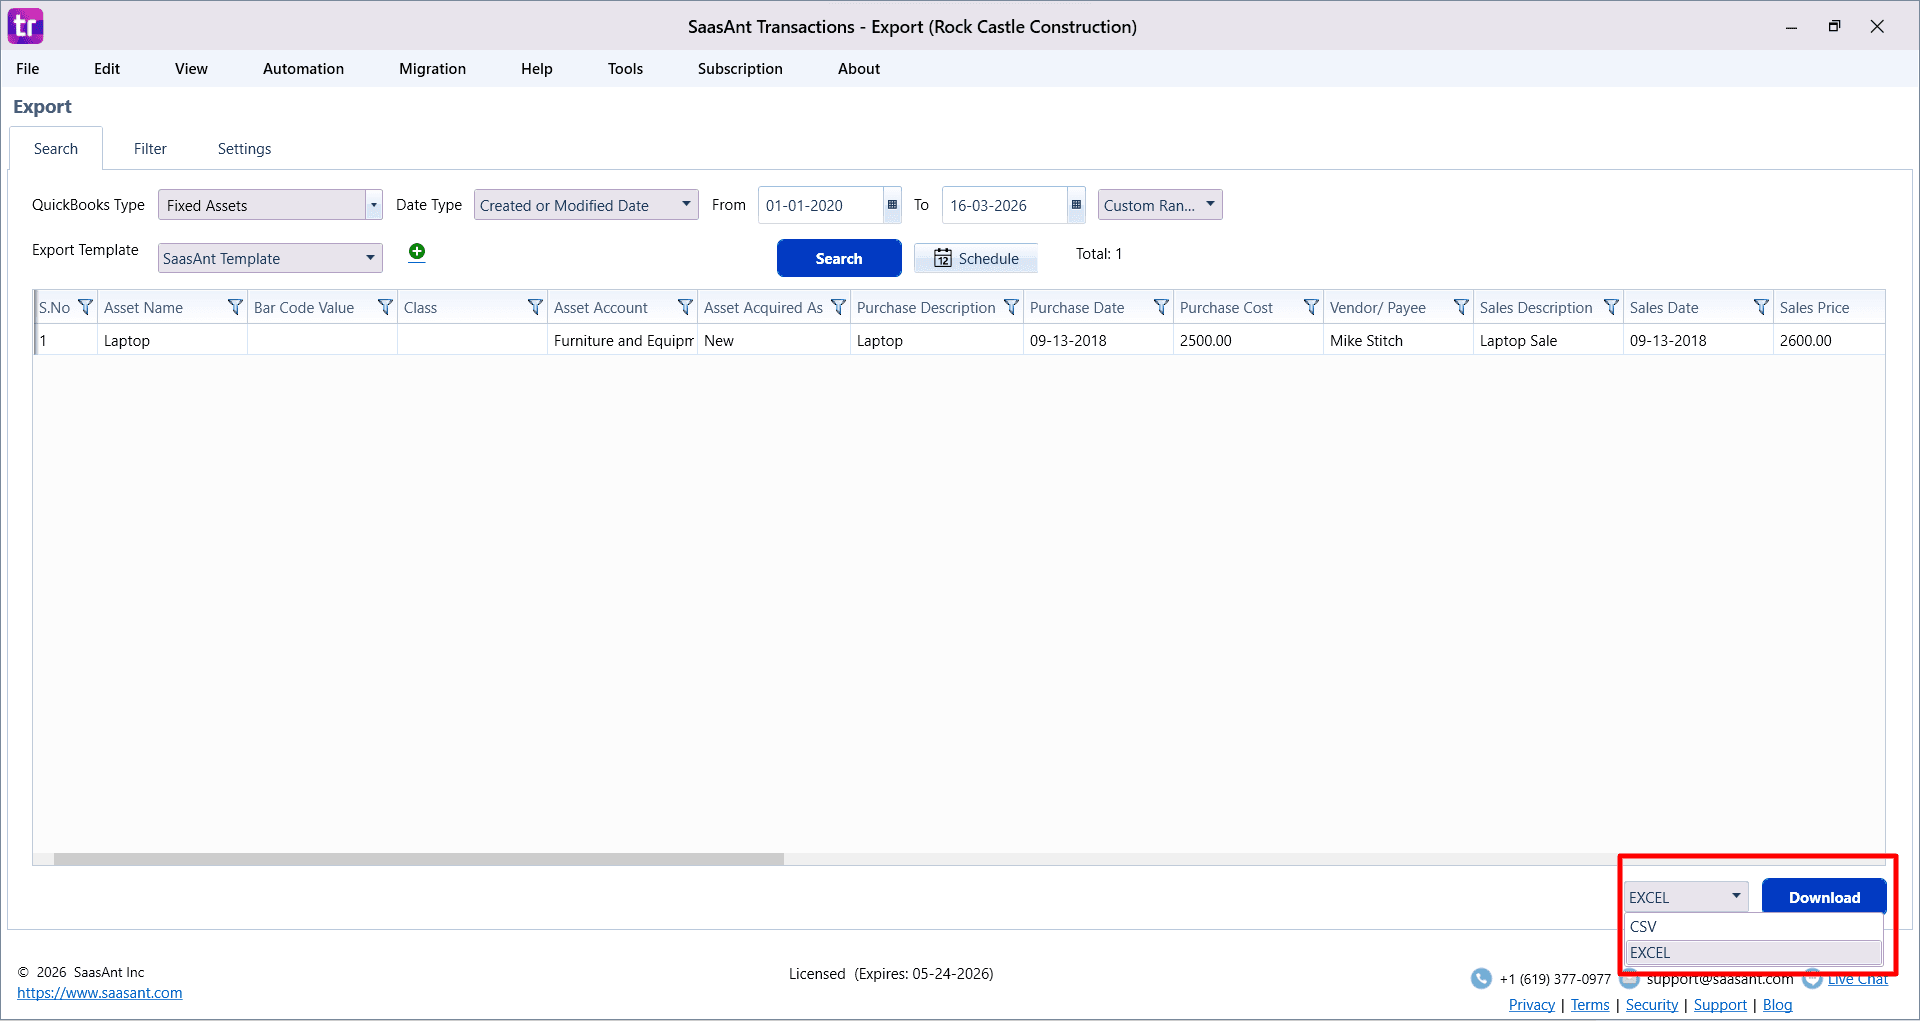The image size is (1920, 1021).
Task: Expand the Custom Range dropdown
Action: coord(1210,204)
